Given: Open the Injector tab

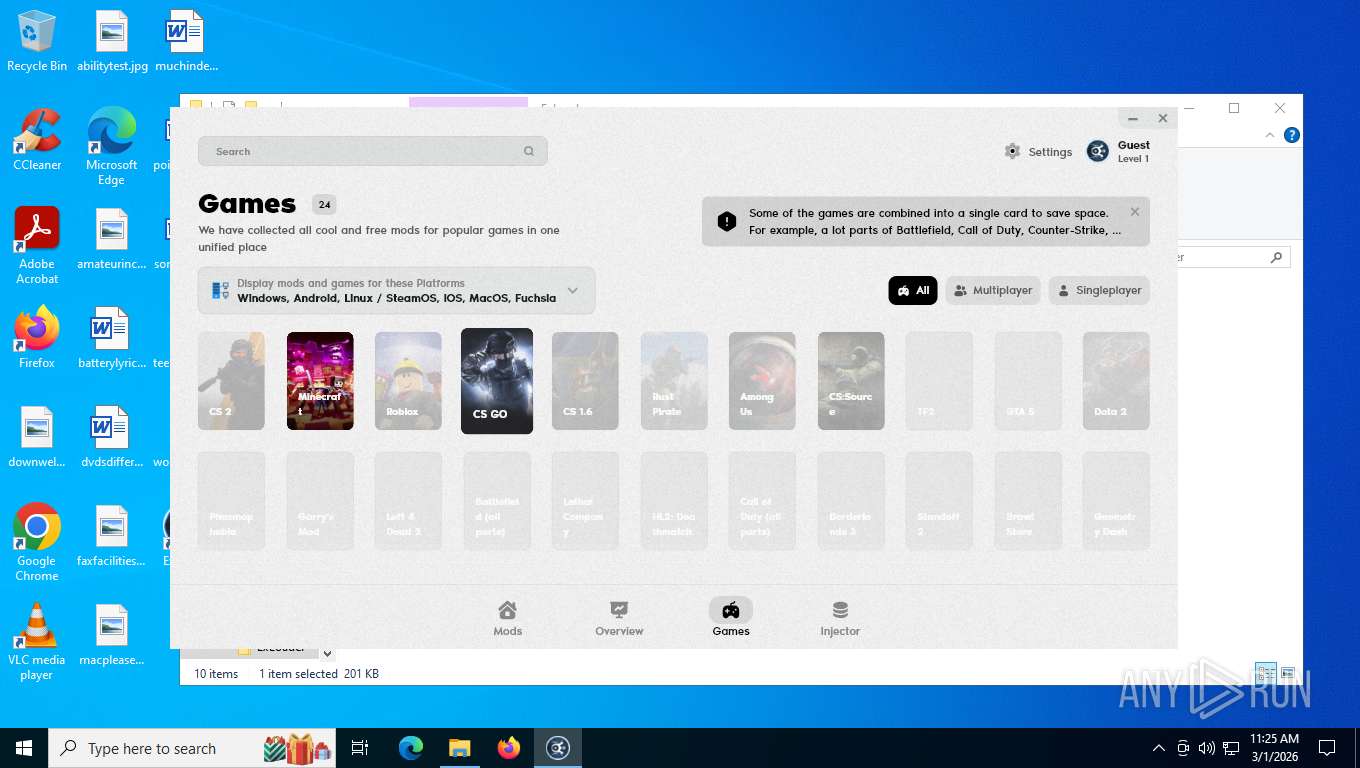Looking at the screenshot, I should [840, 618].
